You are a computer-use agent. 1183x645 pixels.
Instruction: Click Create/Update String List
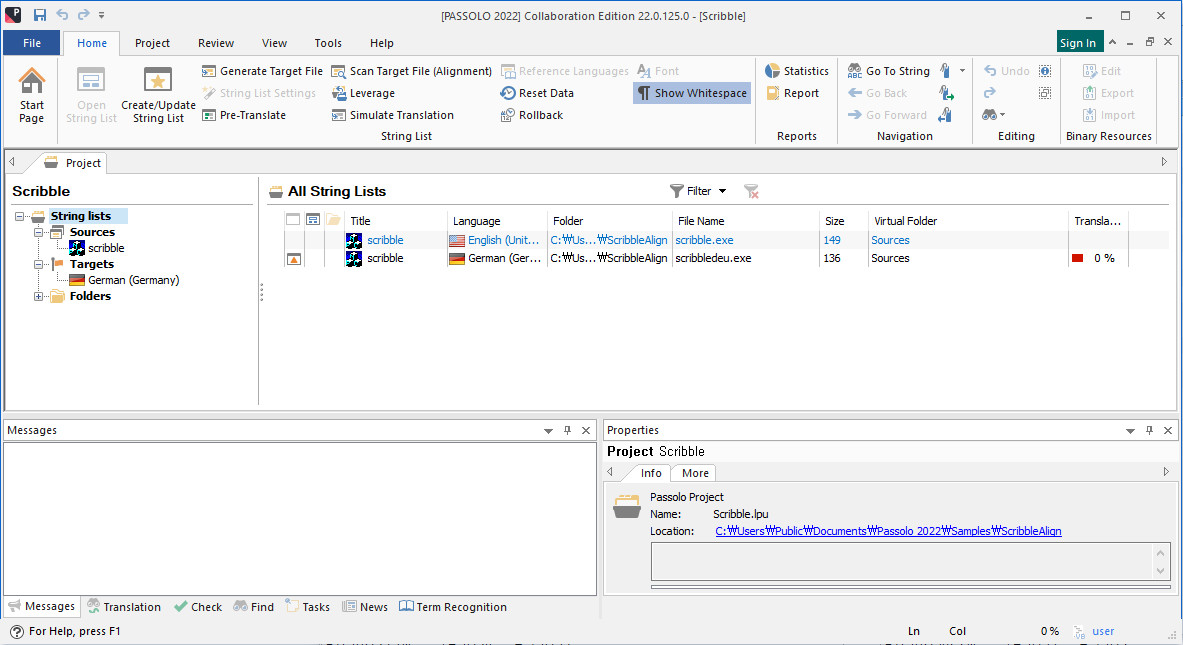point(158,95)
